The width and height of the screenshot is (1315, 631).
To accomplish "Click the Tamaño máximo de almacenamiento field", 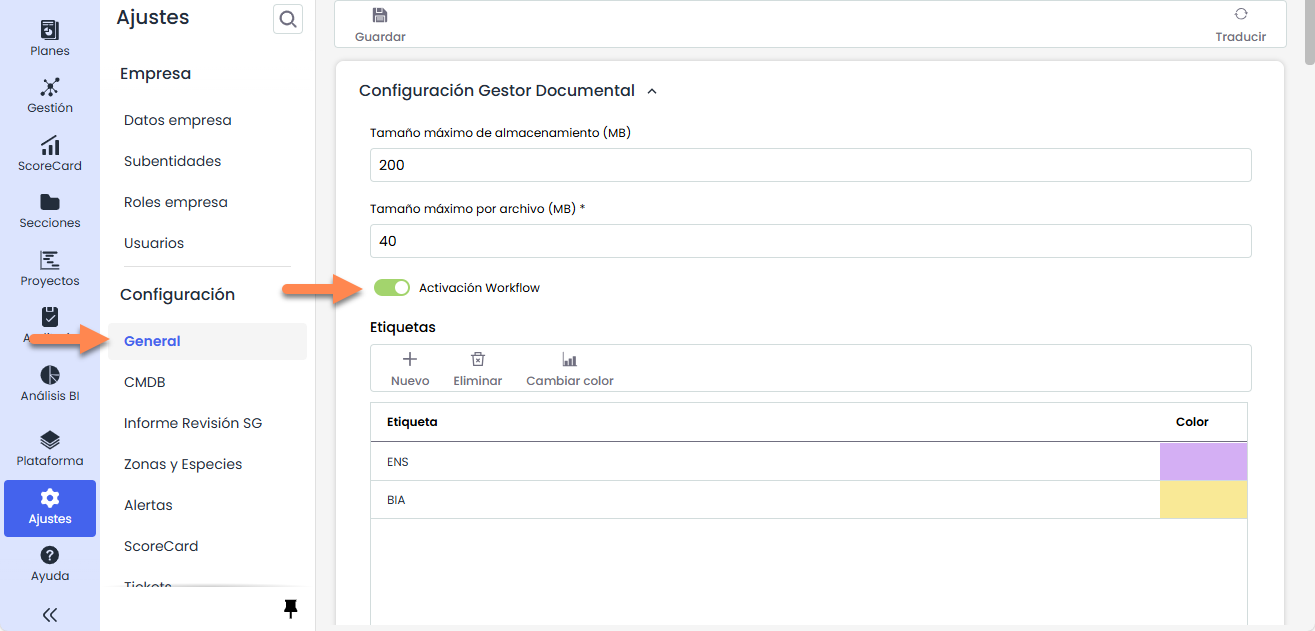I will click(810, 165).
